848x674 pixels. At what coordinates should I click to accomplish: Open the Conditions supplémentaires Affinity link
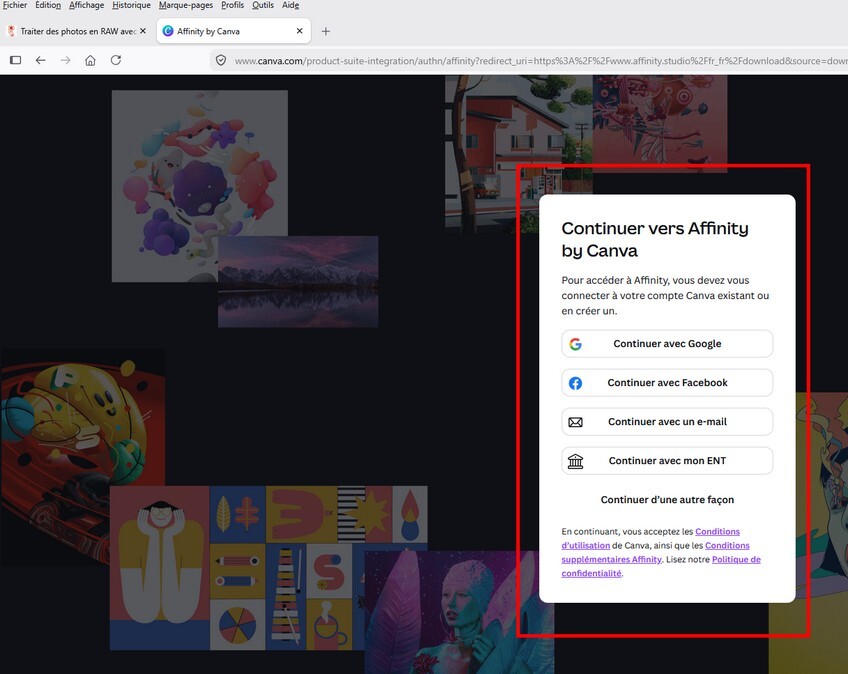click(611, 559)
